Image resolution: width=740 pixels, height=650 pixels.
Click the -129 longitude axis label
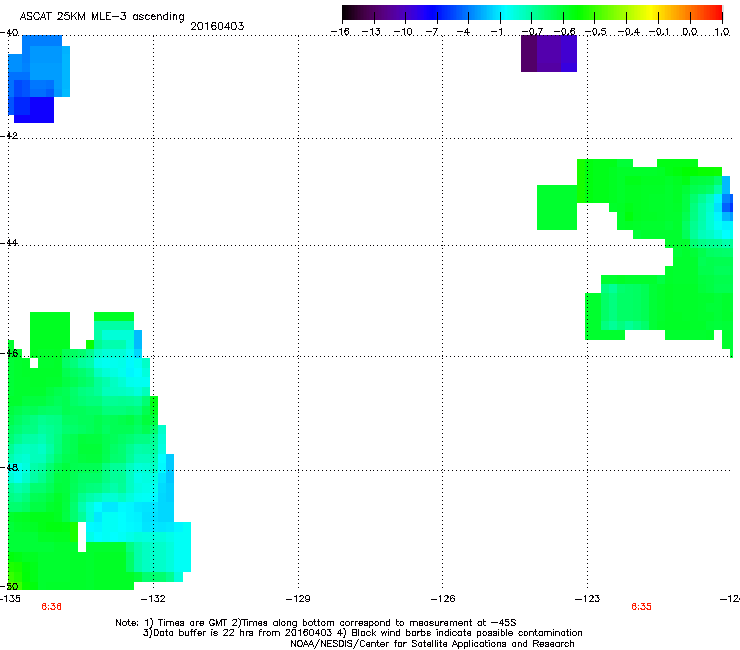point(298,599)
